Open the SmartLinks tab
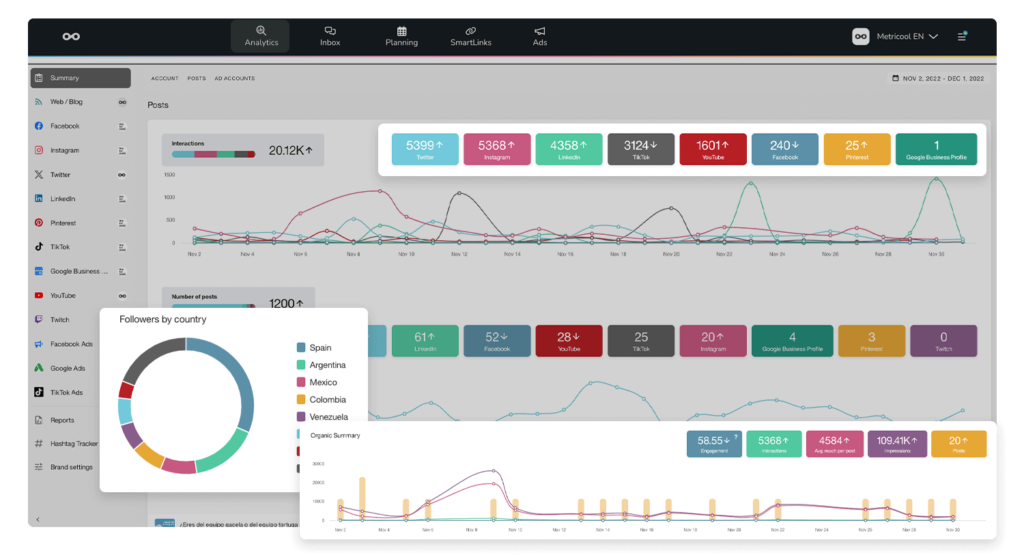The image size is (1024, 555). click(470, 36)
